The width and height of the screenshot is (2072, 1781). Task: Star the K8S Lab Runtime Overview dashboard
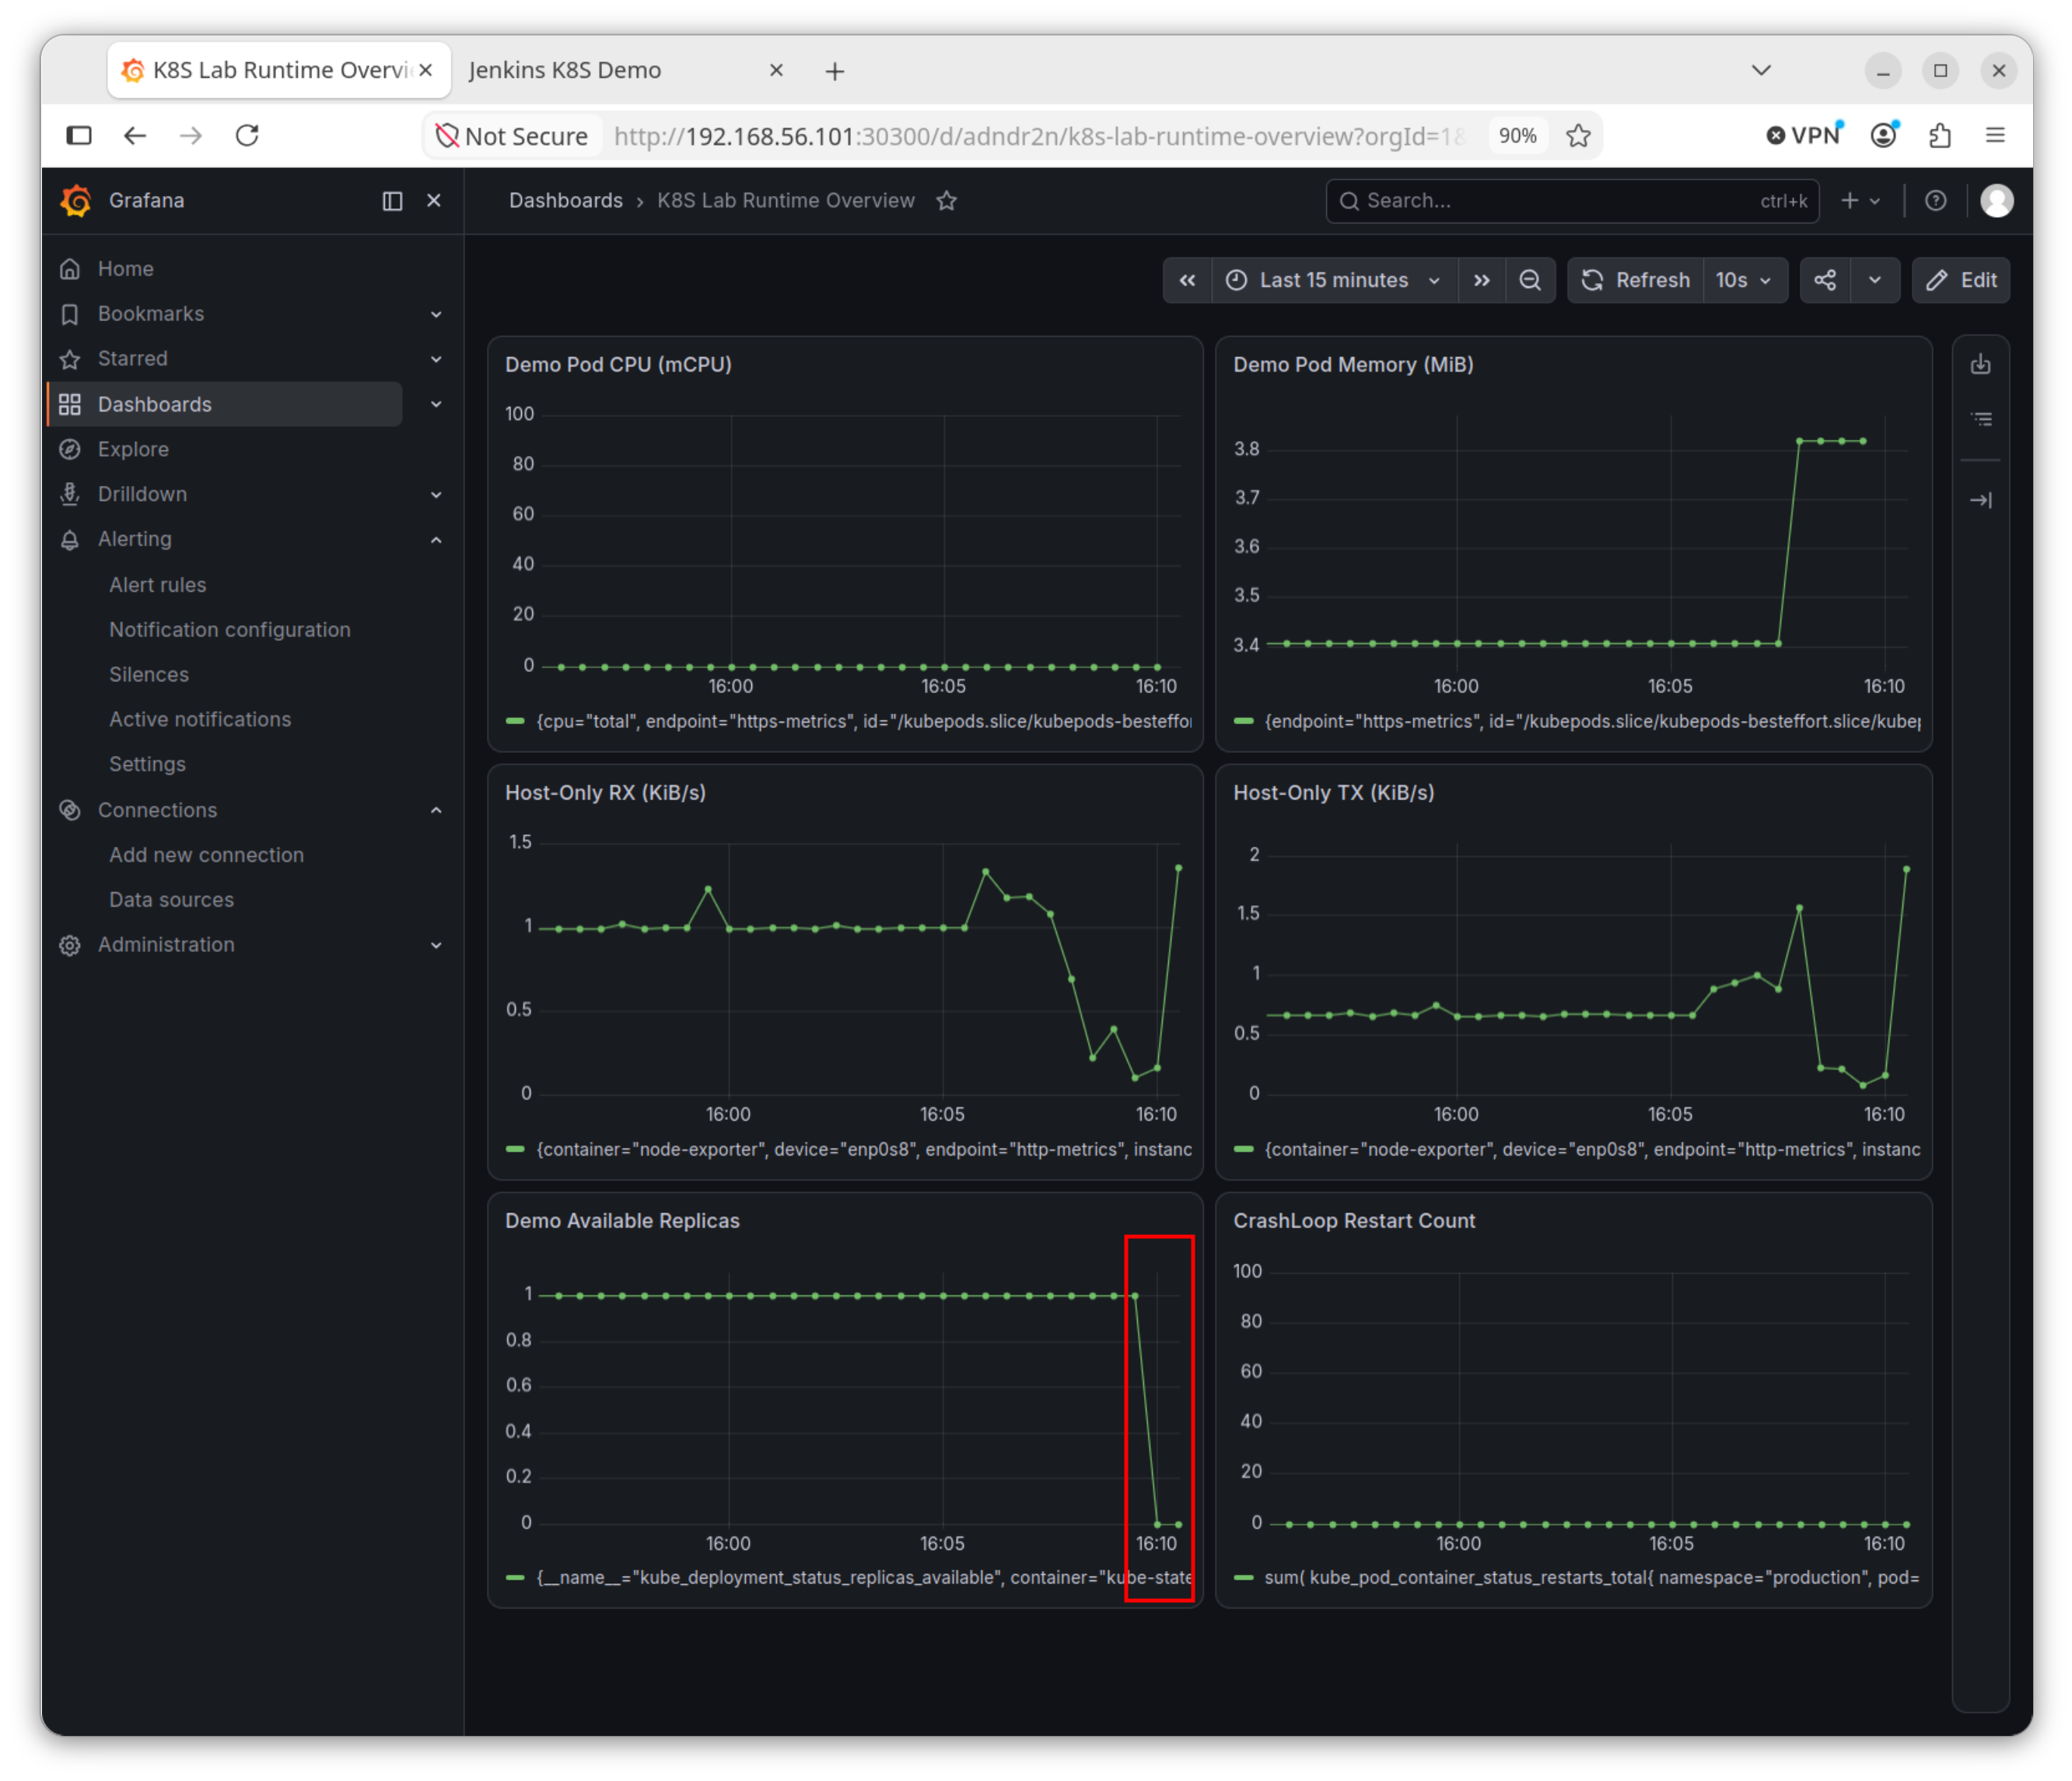tap(946, 201)
